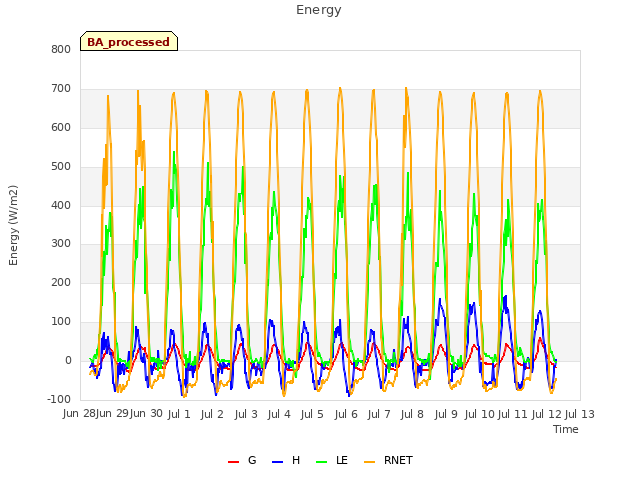Image resolution: width=640 pixels, height=480 pixels.
Task: Click the Jun 30 date tick label
Action: tap(146, 414)
